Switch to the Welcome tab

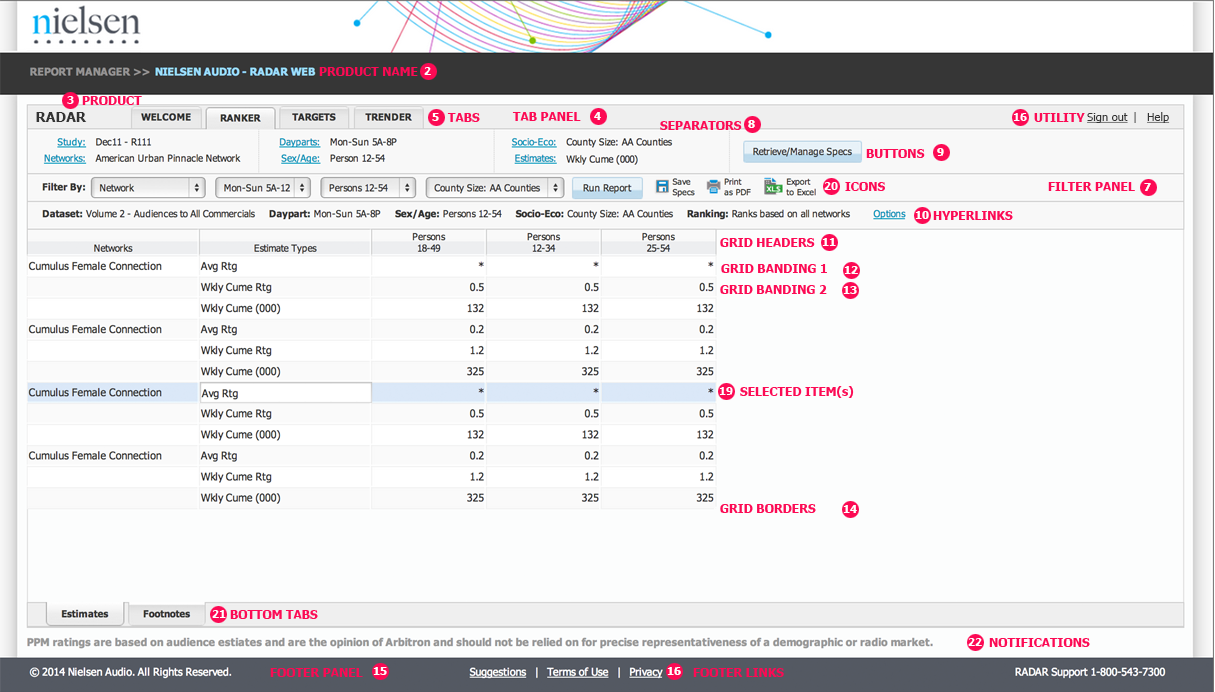(166, 118)
